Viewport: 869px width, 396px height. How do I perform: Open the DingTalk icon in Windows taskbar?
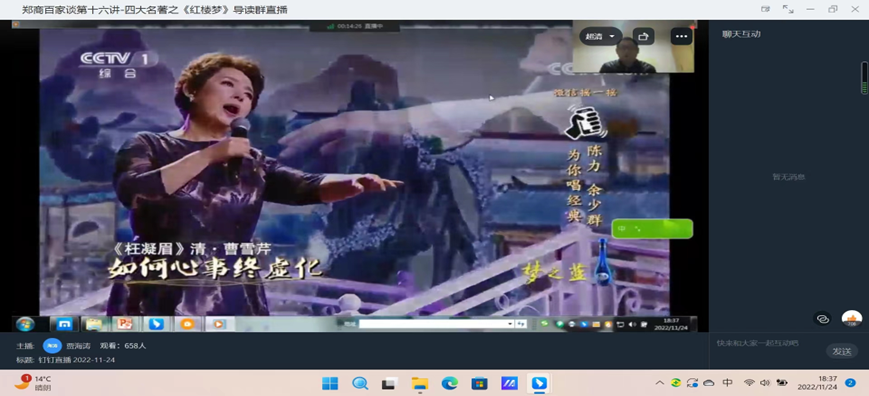[x=539, y=383]
